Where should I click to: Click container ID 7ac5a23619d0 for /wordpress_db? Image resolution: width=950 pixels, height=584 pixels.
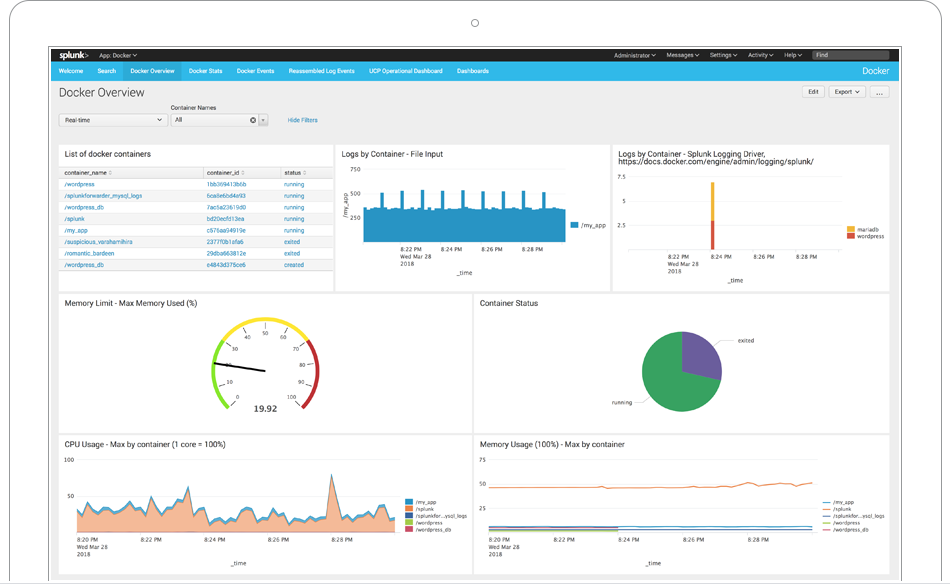click(x=226, y=207)
